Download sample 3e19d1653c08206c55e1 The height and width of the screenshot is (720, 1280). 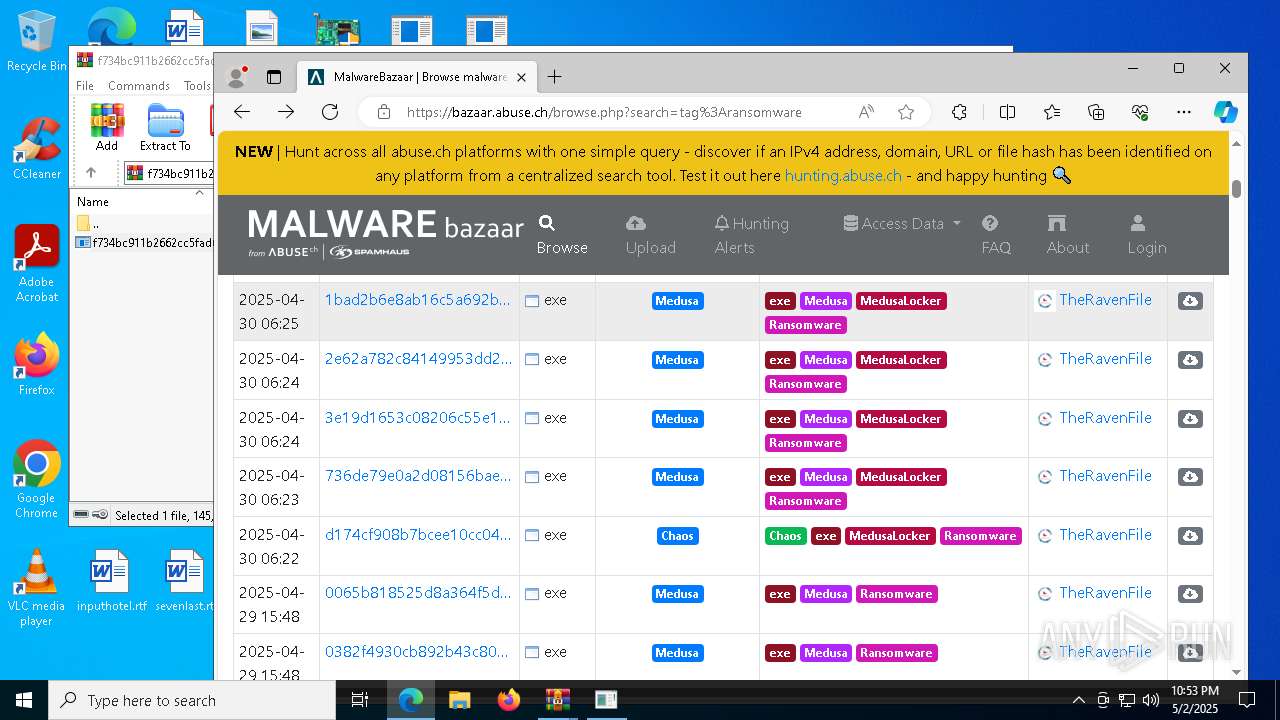click(1190, 419)
